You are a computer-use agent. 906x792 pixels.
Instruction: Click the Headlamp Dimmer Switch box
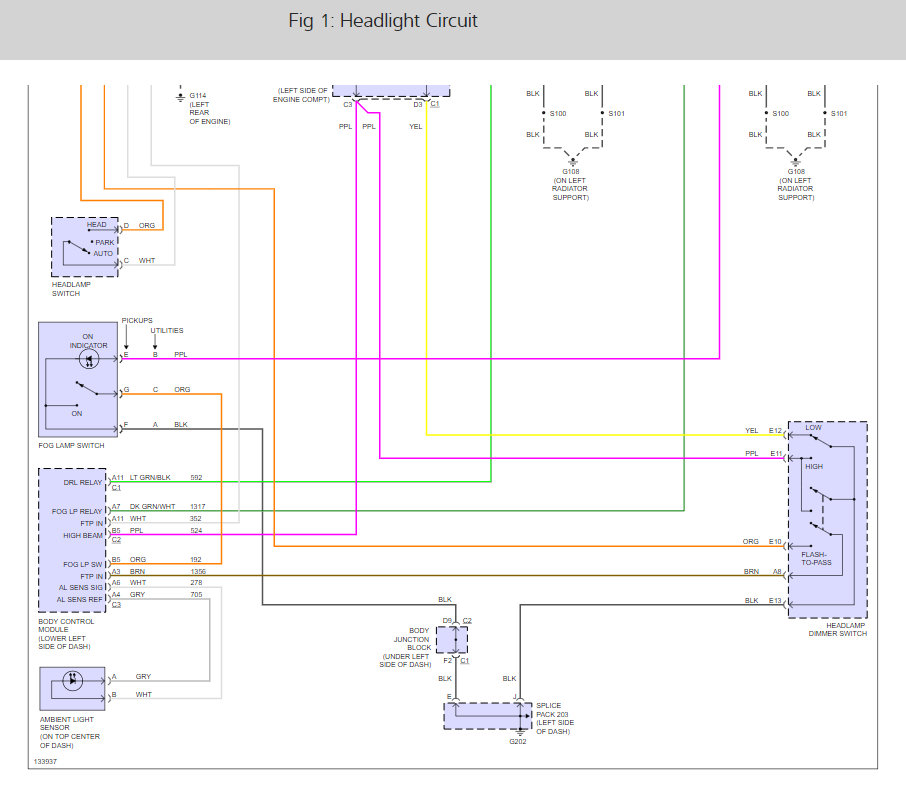pyautogui.click(x=827, y=520)
